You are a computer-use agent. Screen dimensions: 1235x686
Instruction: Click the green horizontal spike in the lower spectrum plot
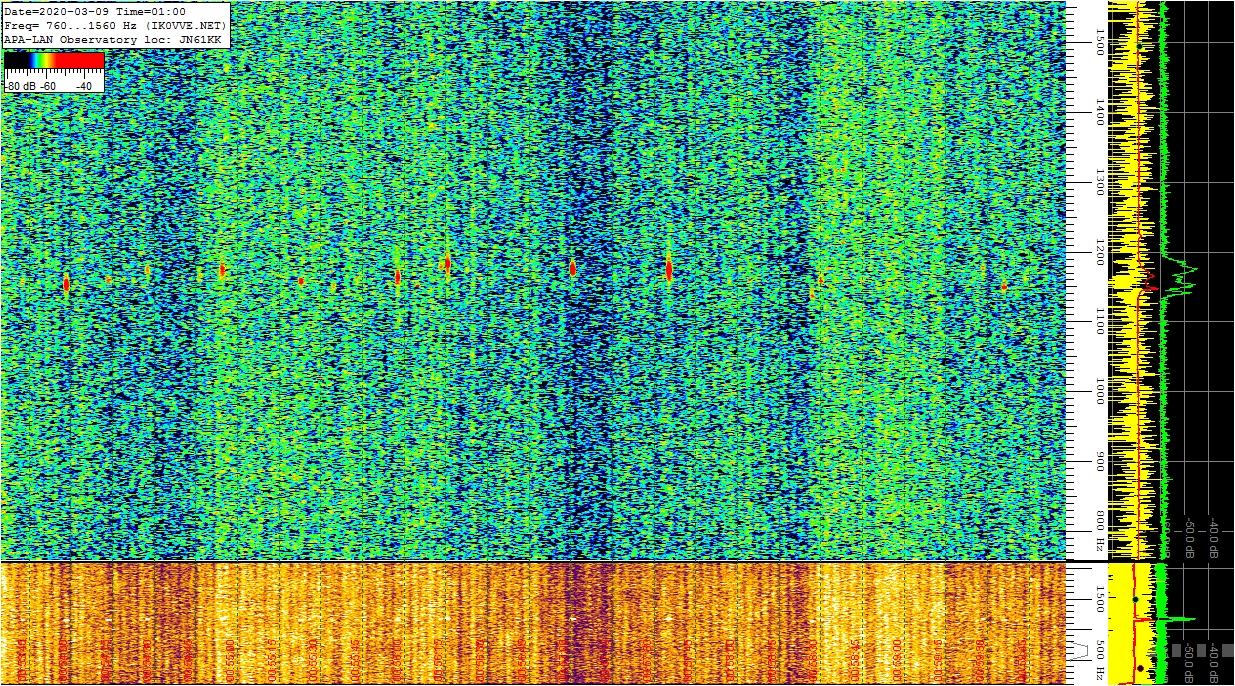point(1179,620)
